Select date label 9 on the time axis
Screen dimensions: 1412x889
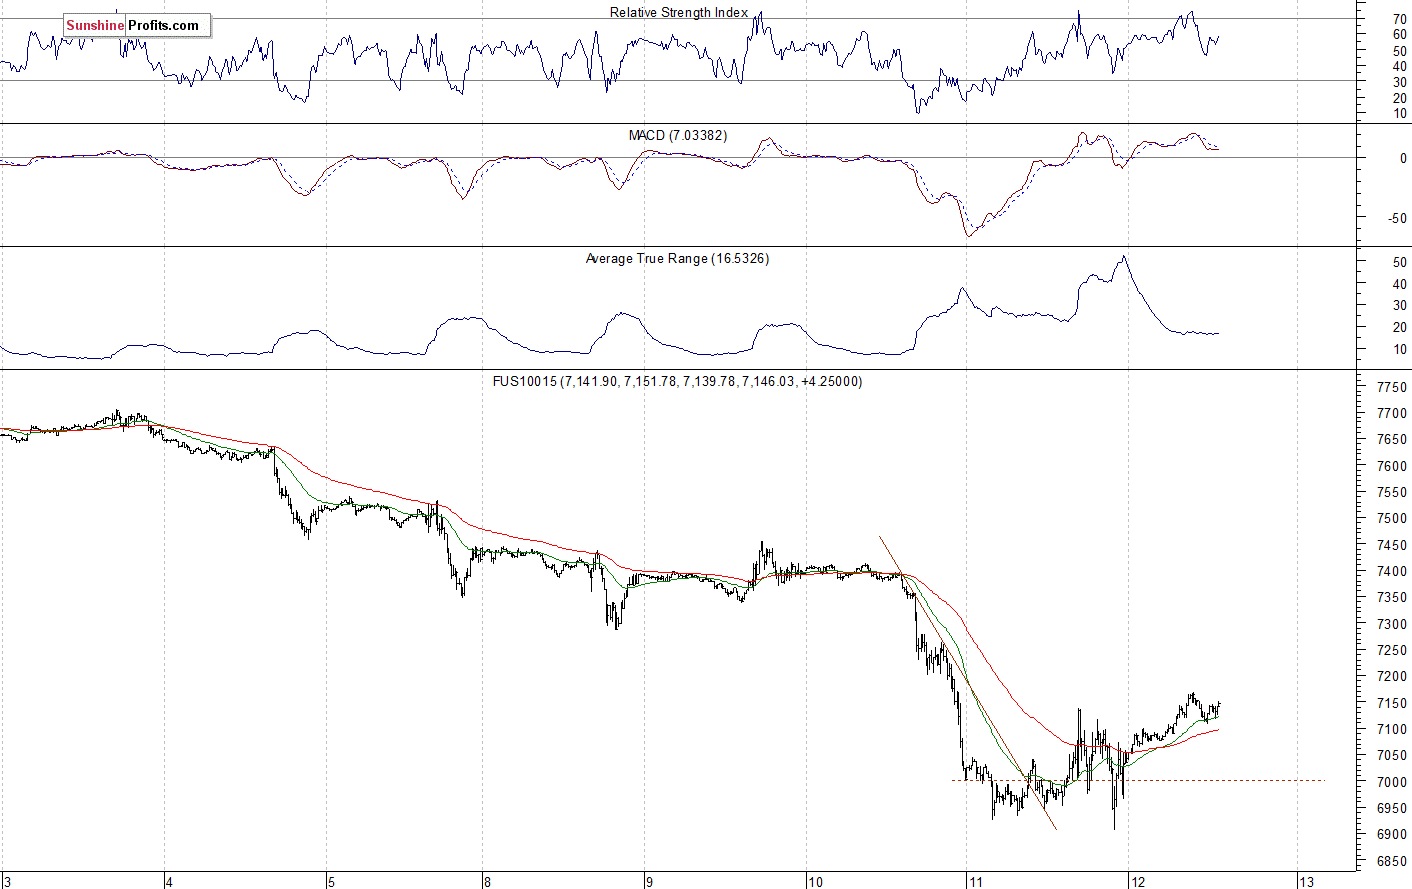click(x=649, y=882)
